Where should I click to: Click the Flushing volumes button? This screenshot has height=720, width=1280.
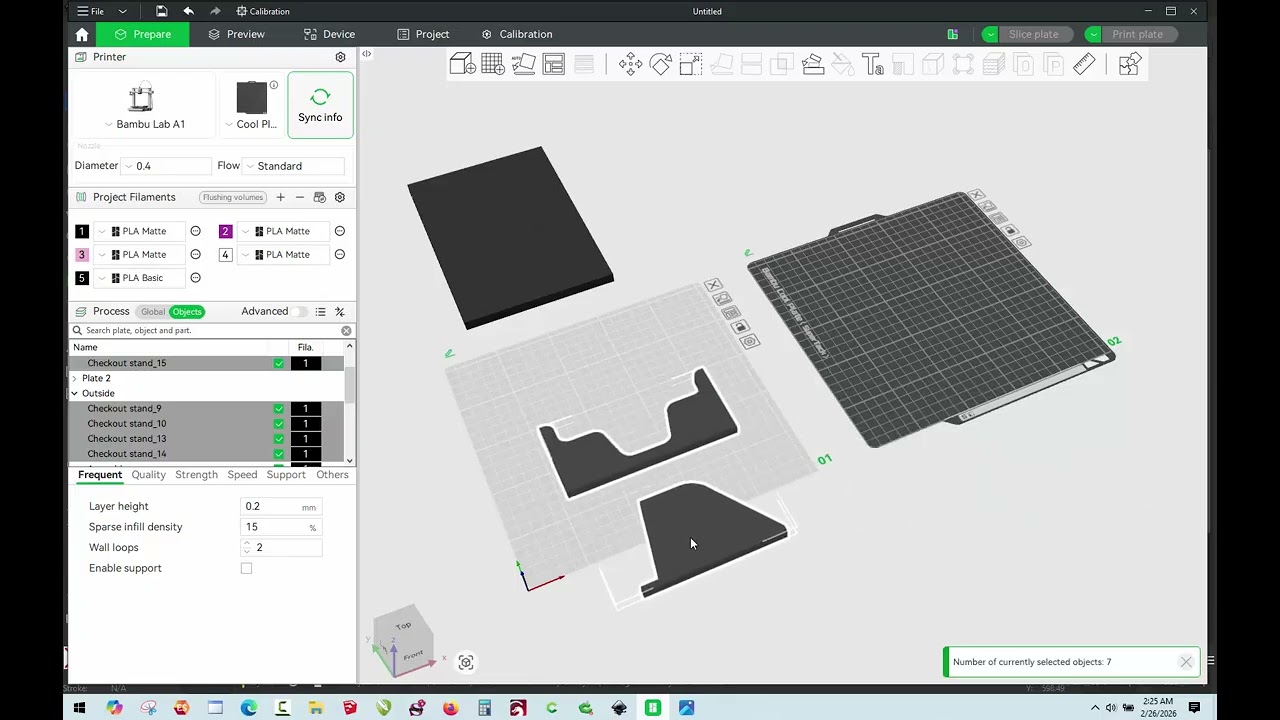232,197
